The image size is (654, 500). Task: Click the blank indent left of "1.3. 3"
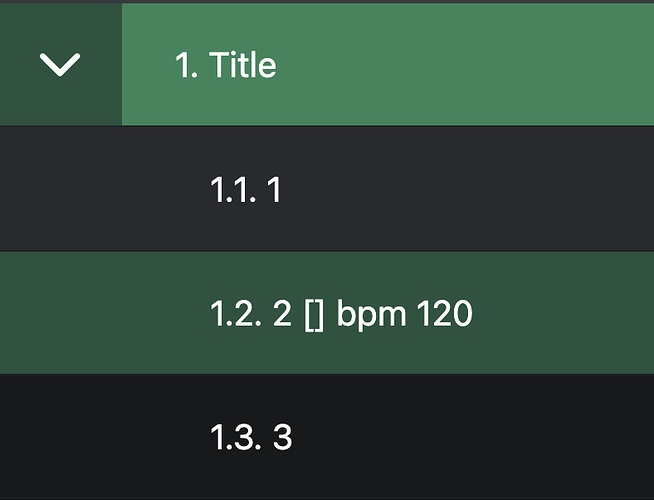100,437
